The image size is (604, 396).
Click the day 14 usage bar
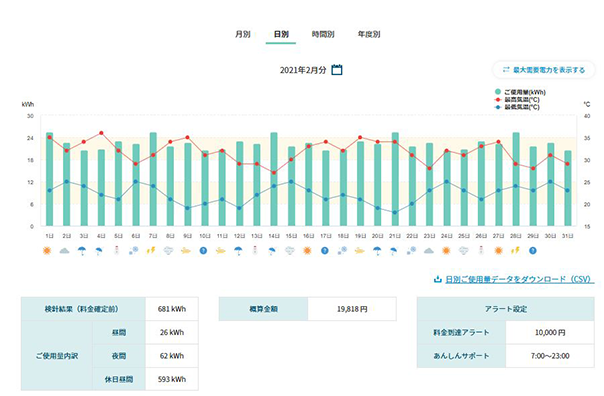click(274, 179)
